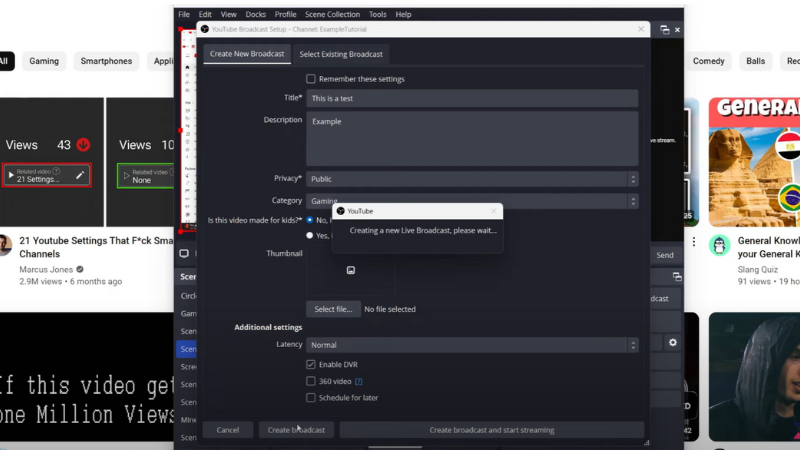Image resolution: width=800 pixels, height=450 pixels.
Task: Open the Privacy dropdown showing Public
Action: coord(472,179)
